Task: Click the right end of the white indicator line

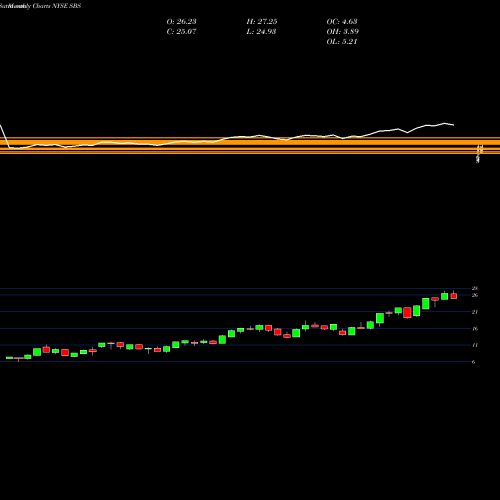Action: (453, 125)
